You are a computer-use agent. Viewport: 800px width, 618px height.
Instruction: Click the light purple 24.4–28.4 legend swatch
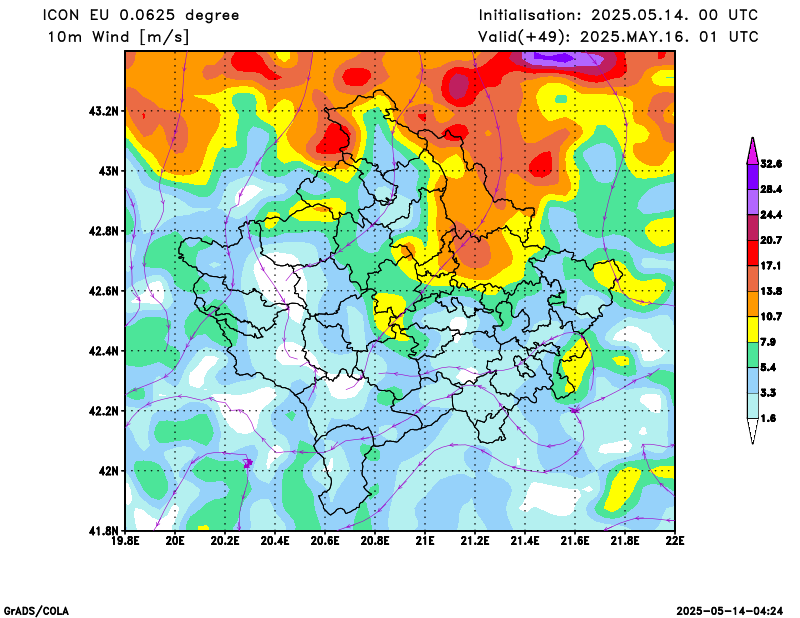point(753,202)
